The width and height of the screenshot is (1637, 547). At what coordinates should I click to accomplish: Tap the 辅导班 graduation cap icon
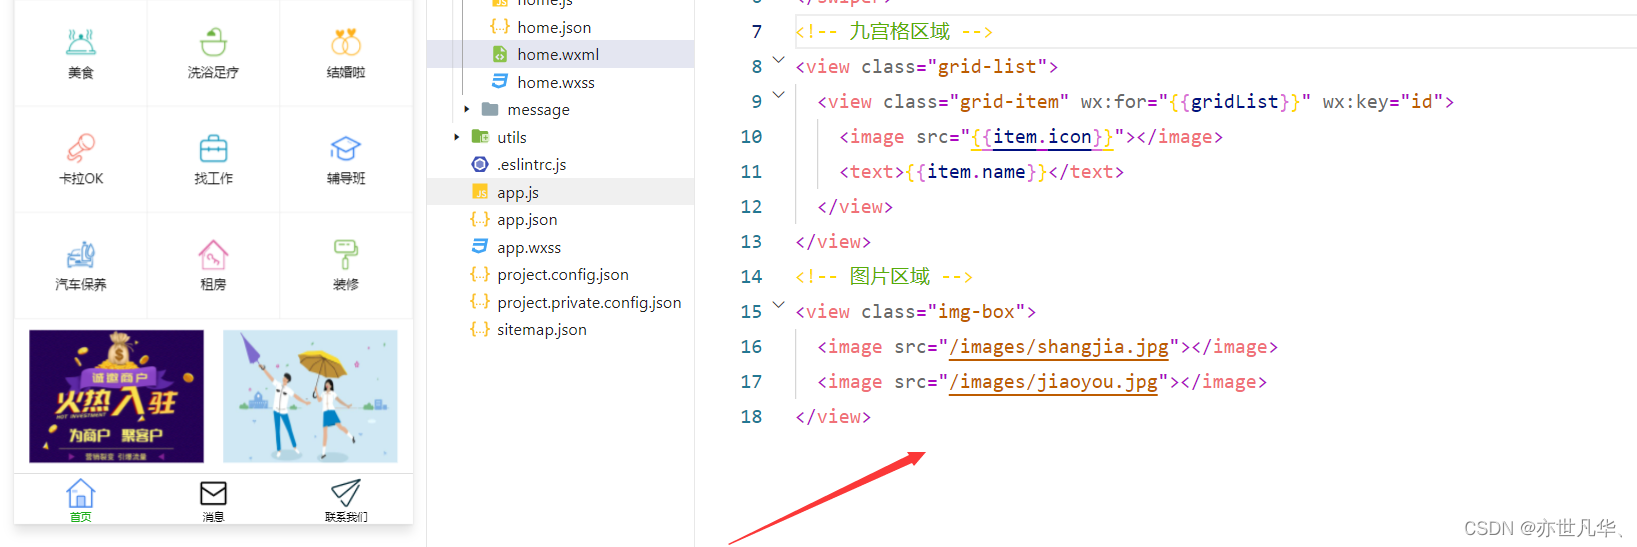346,148
